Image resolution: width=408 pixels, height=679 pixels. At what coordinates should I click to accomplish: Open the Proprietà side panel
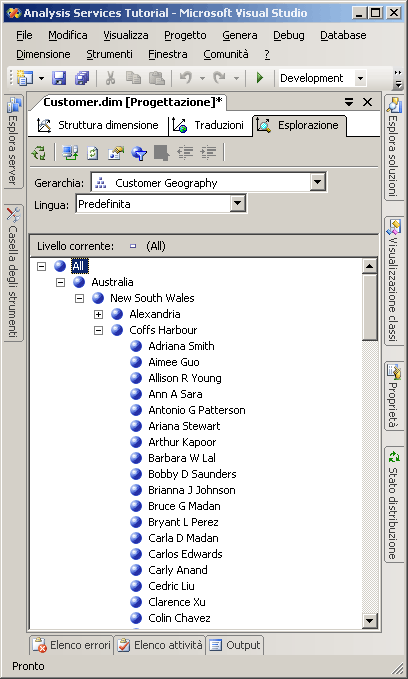[x=394, y=396]
